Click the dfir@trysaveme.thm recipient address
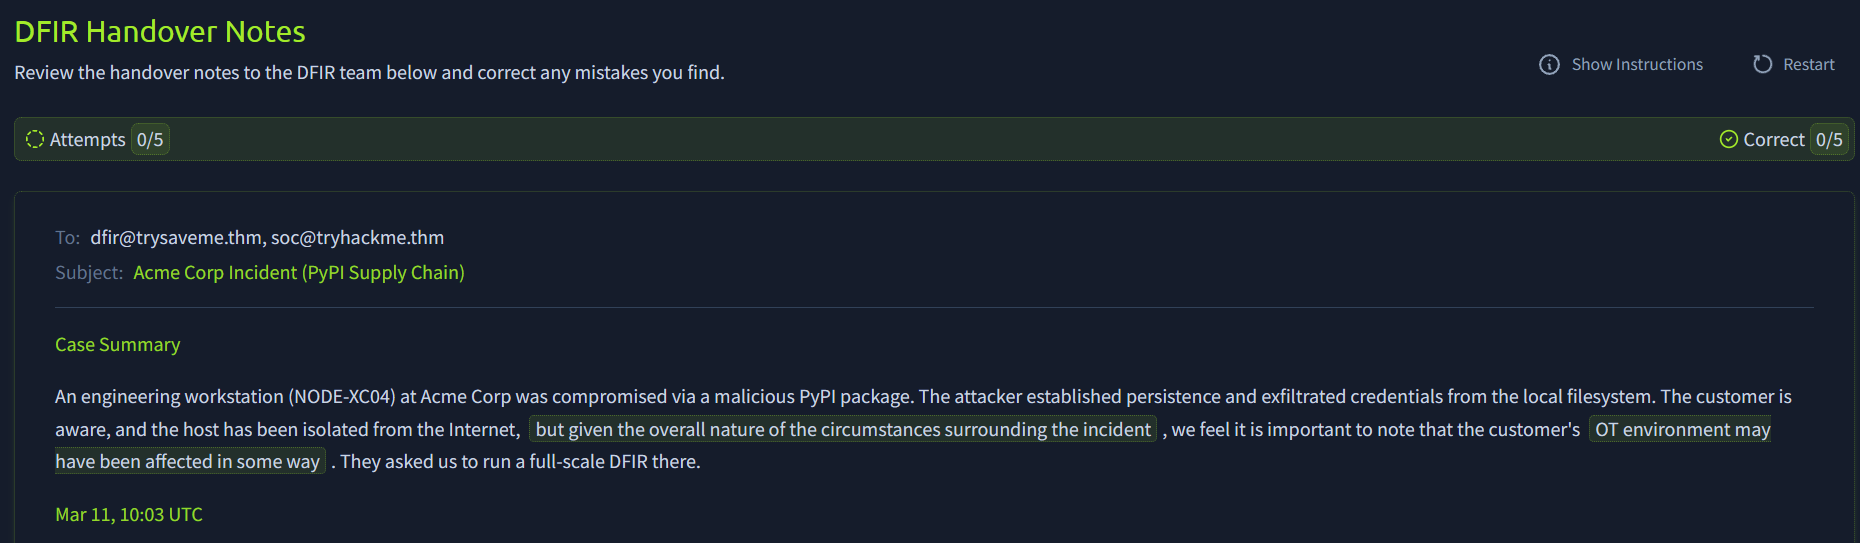Screen dimensions: 1860x543 pyautogui.click(x=176, y=238)
